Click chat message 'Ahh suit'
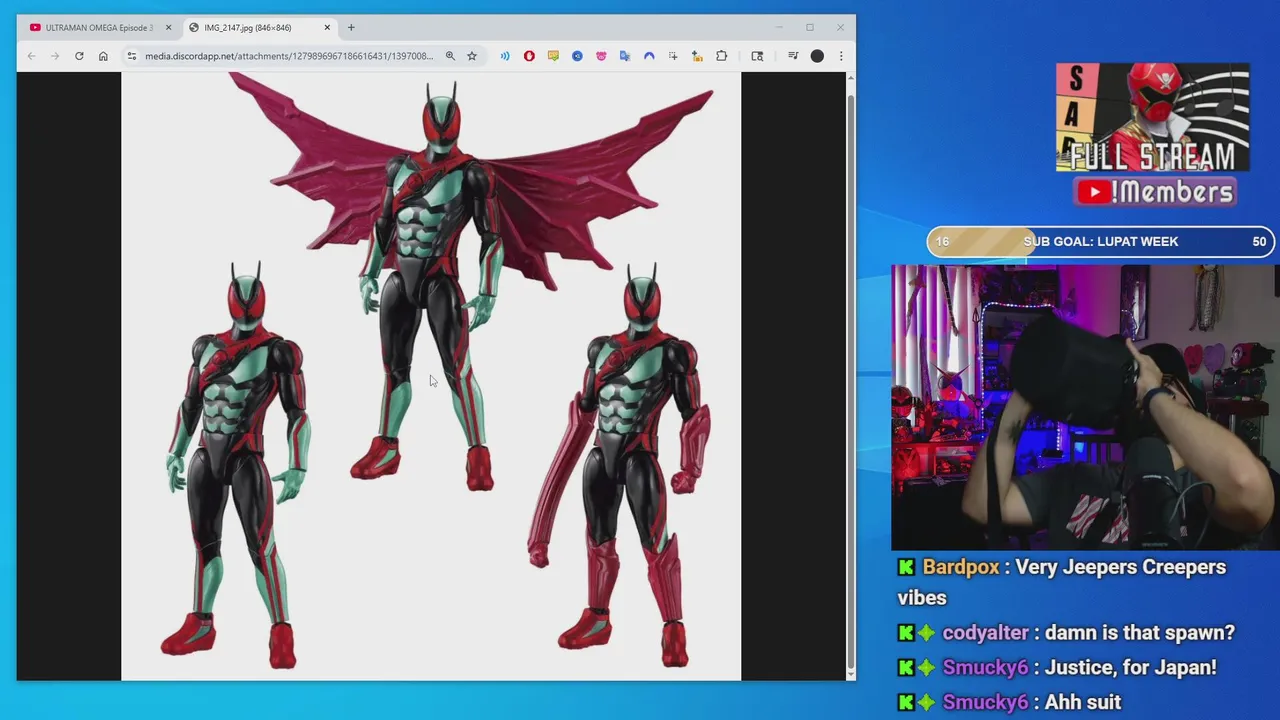The image size is (1280, 720). 1082,702
